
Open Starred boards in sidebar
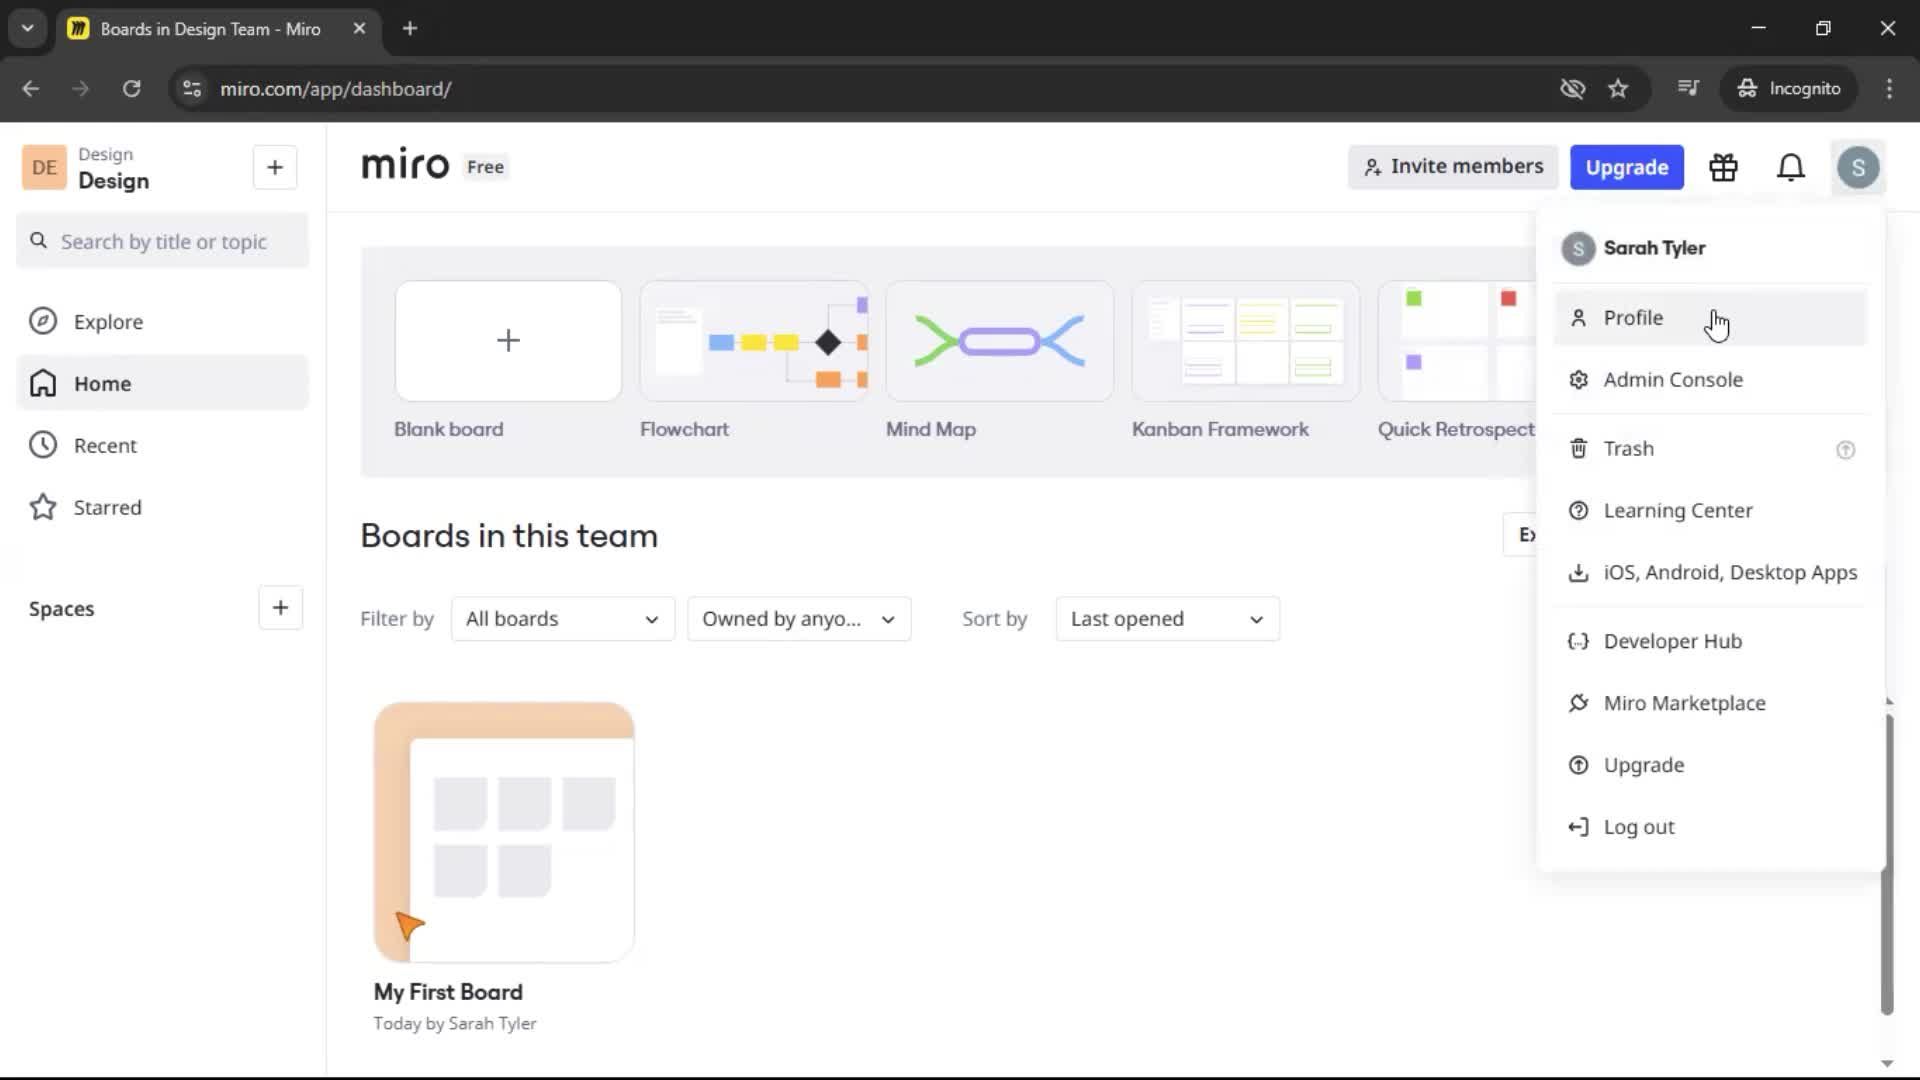click(x=162, y=508)
